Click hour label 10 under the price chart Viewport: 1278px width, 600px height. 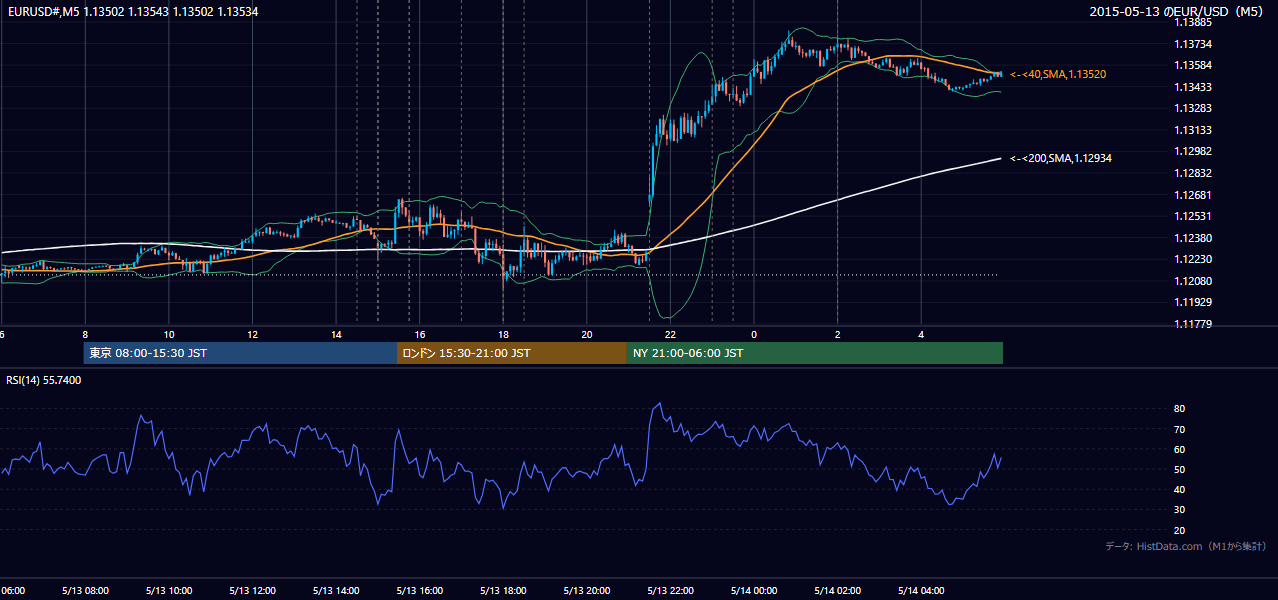(x=169, y=334)
